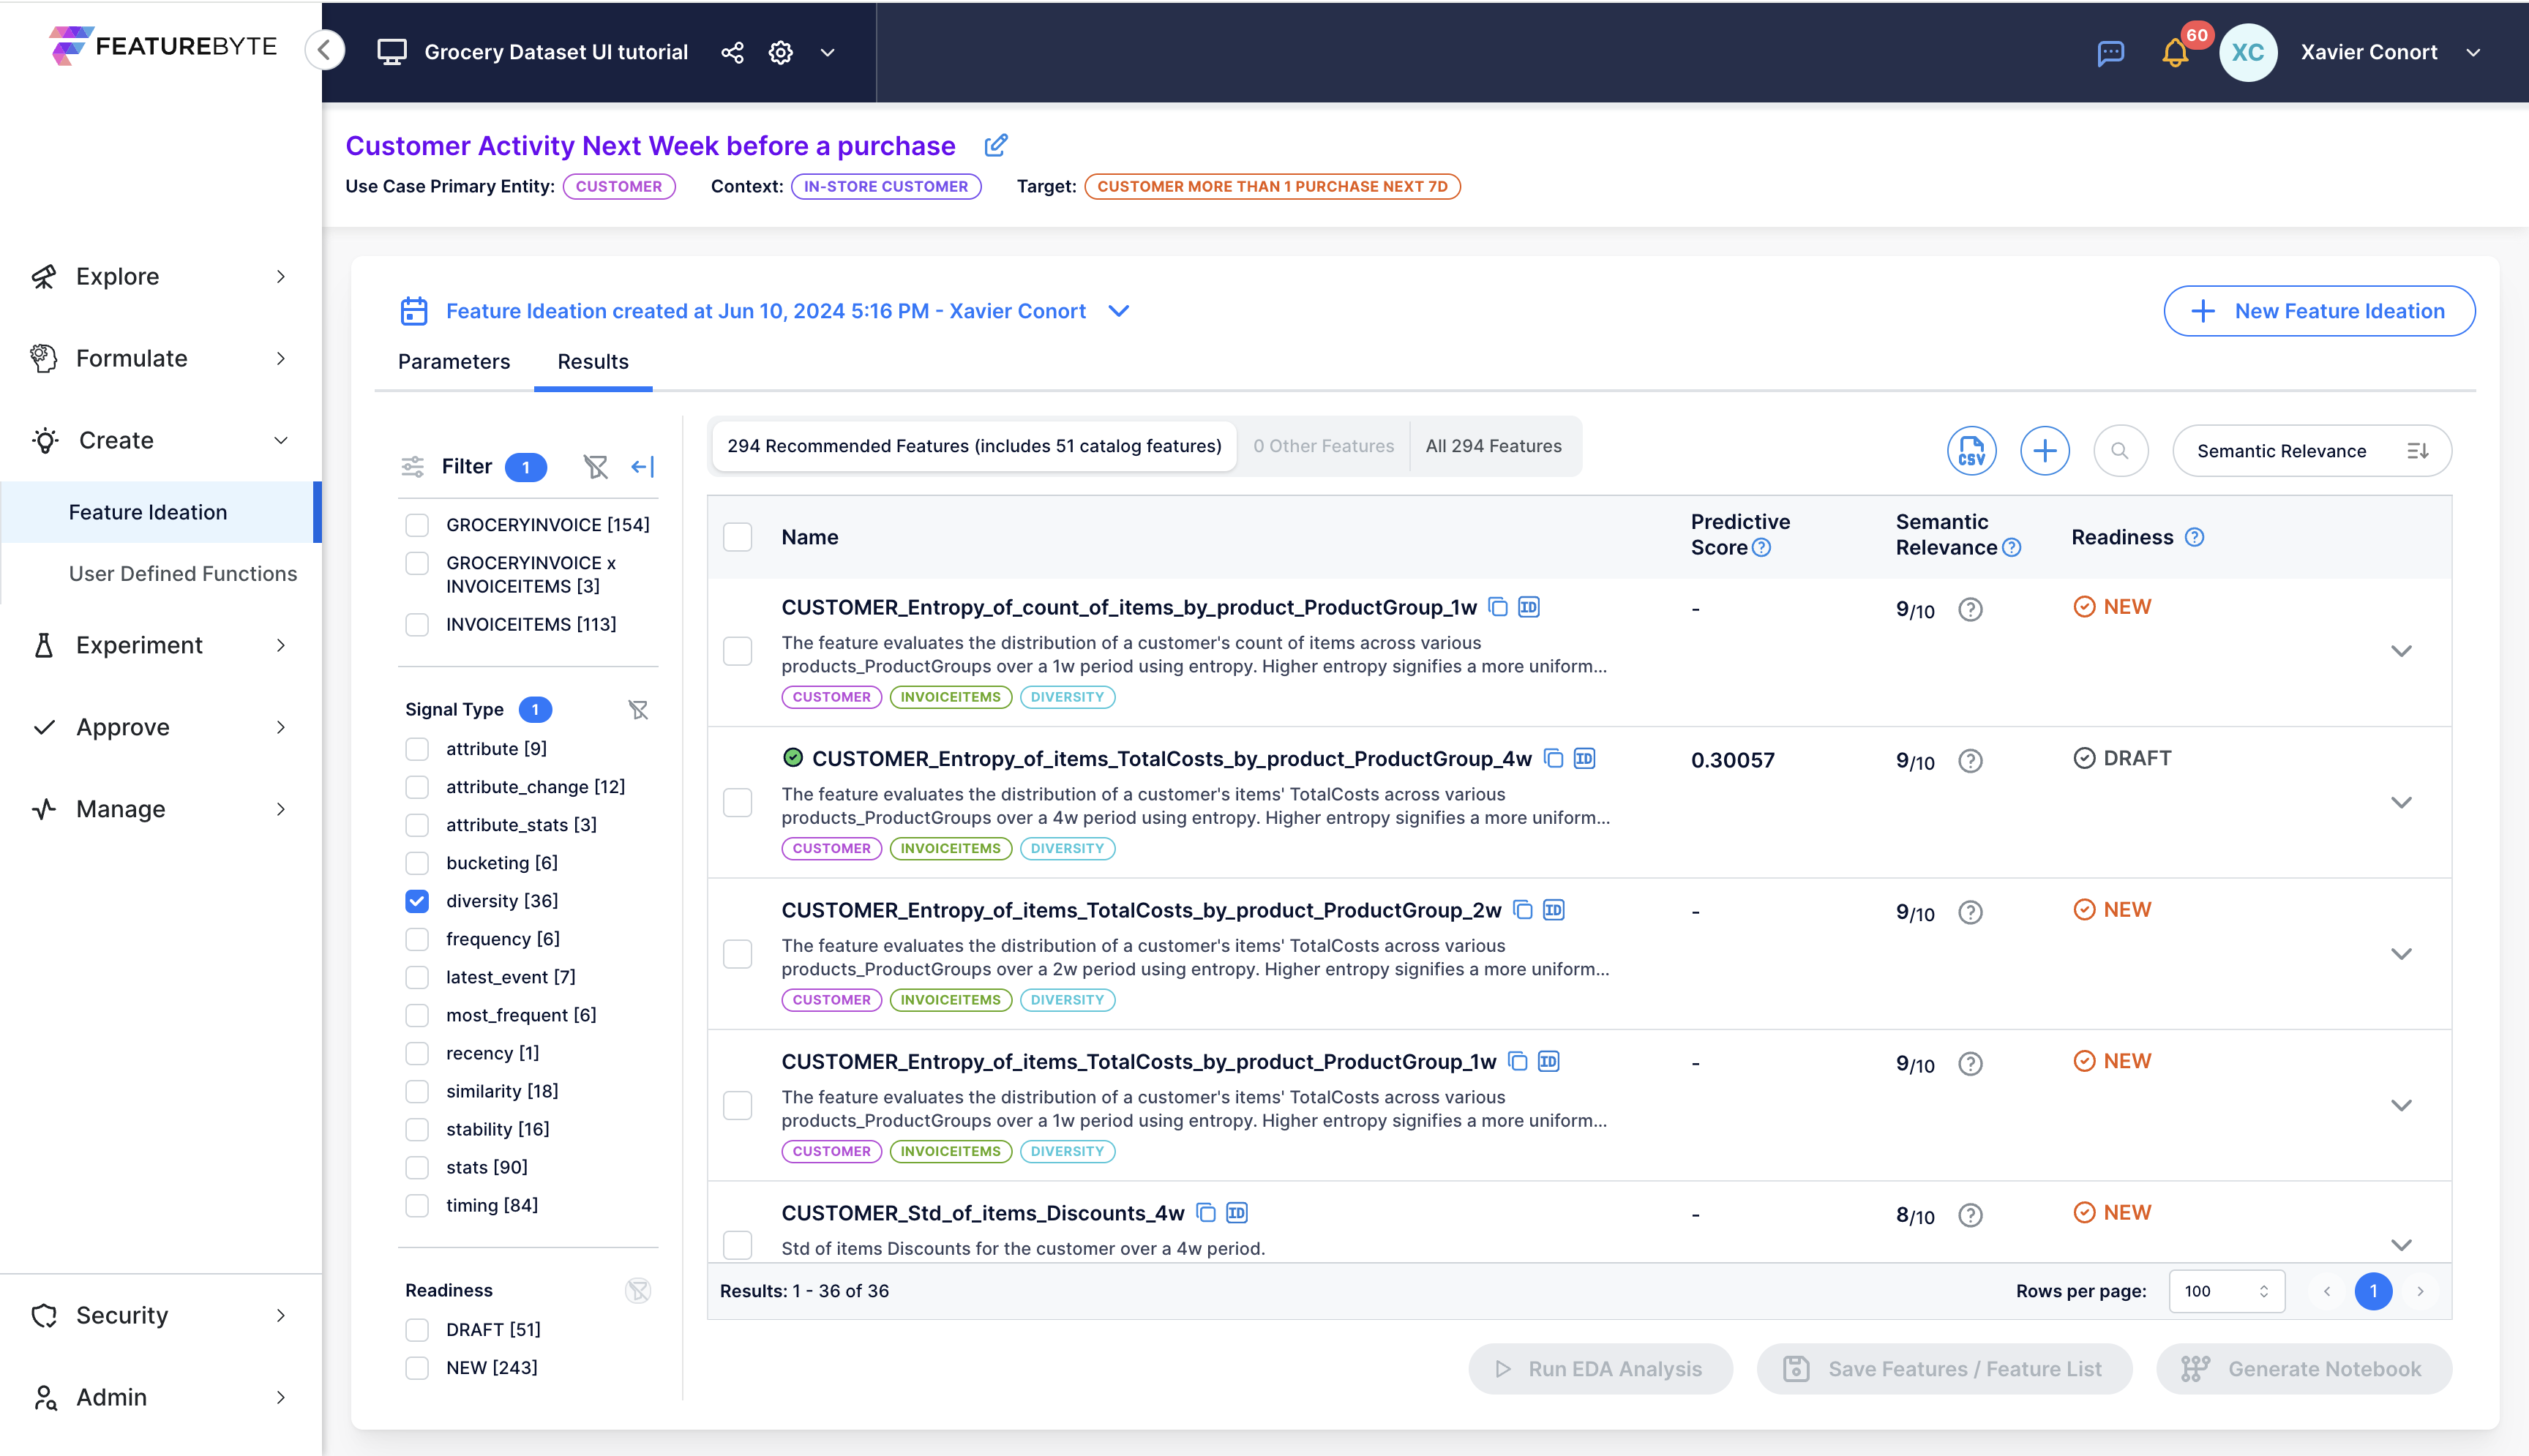The image size is (2529, 1456).
Task: Click Generate Notebook button
Action: (x=2303, y=1369)
